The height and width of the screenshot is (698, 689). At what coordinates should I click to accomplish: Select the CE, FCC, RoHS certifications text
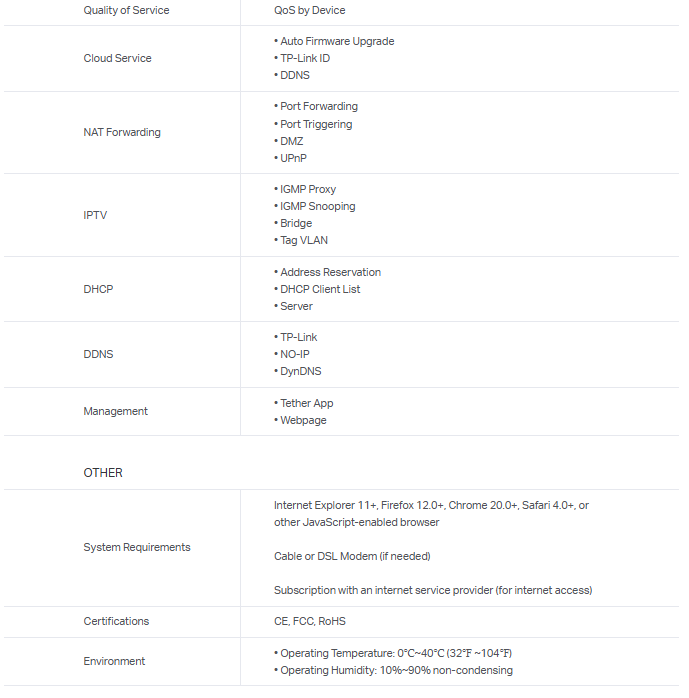(310, 621)
